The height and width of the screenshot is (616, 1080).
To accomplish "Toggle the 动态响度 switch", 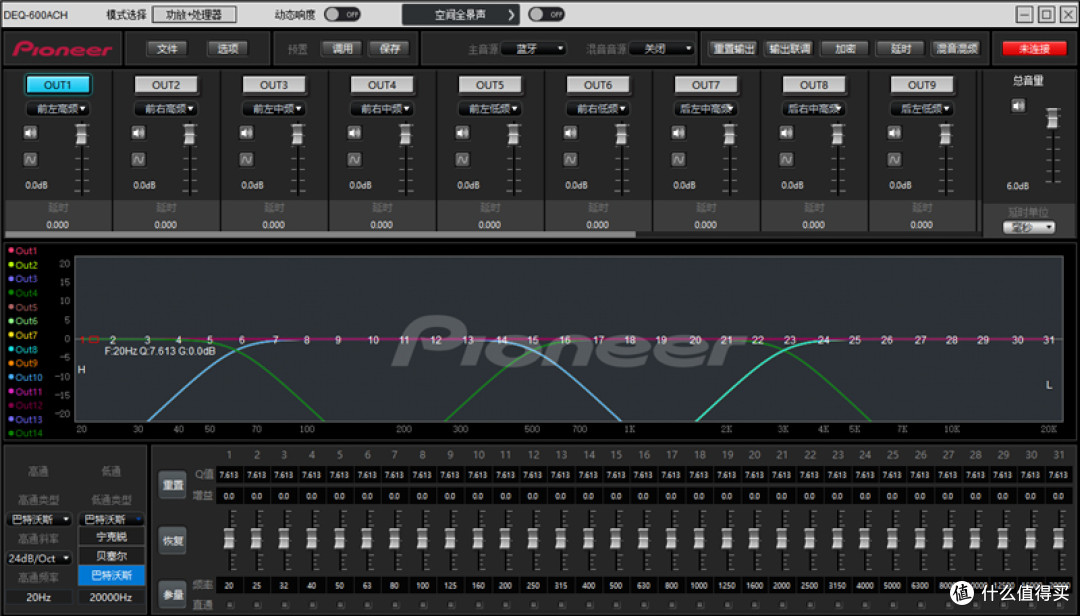I will pyautogui.click(x=342, y=14).
